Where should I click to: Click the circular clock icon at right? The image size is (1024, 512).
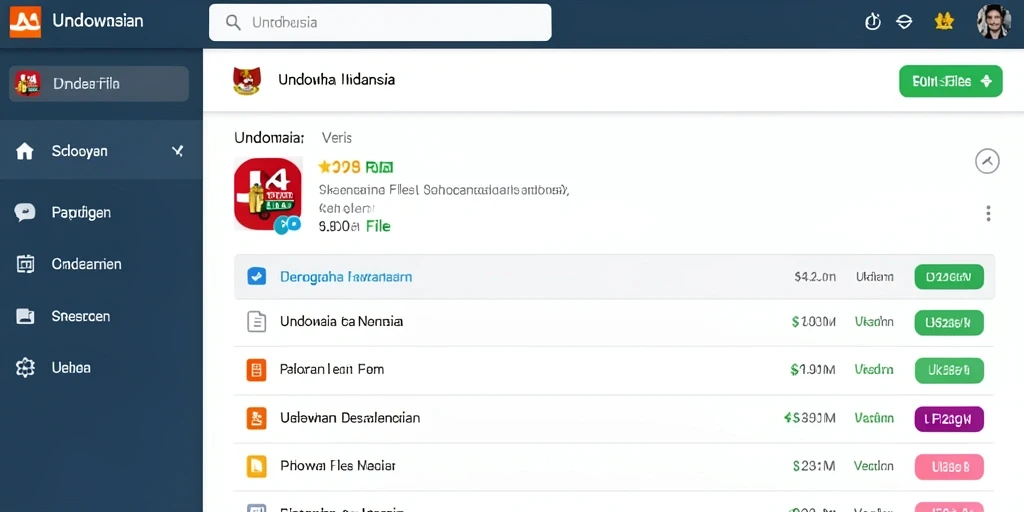[x=987, y=161]
